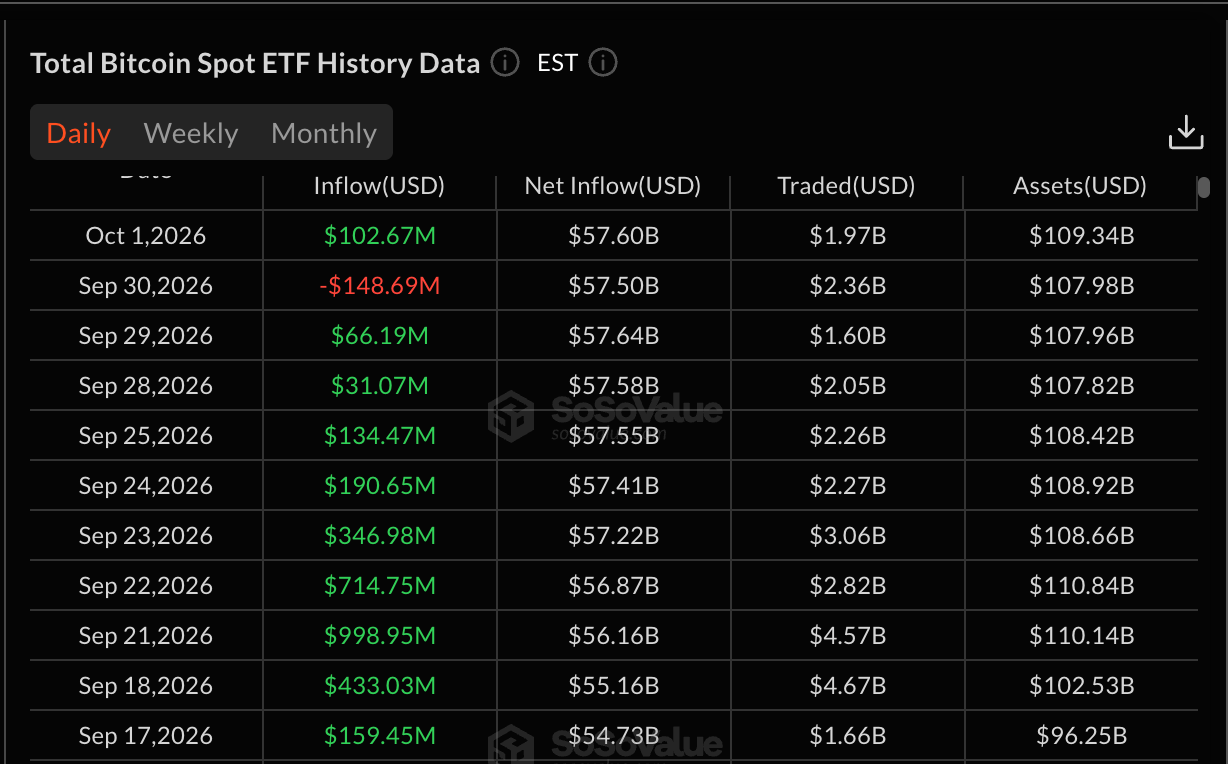1228x764 pixels.
Task: Click the $96.25B assets value
Action: tap(1082, 736)
